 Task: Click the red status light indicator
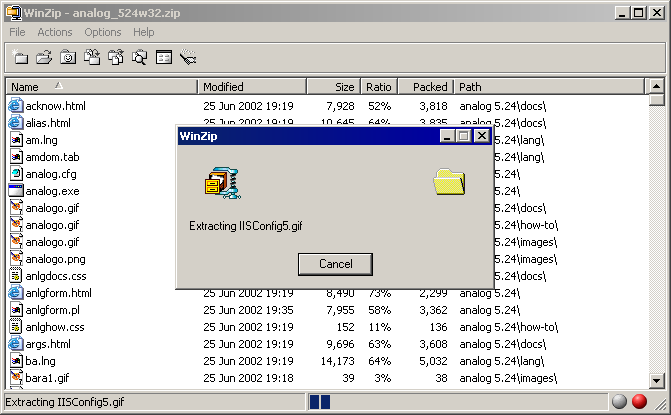pyautogui.click(x=640, y=402)
